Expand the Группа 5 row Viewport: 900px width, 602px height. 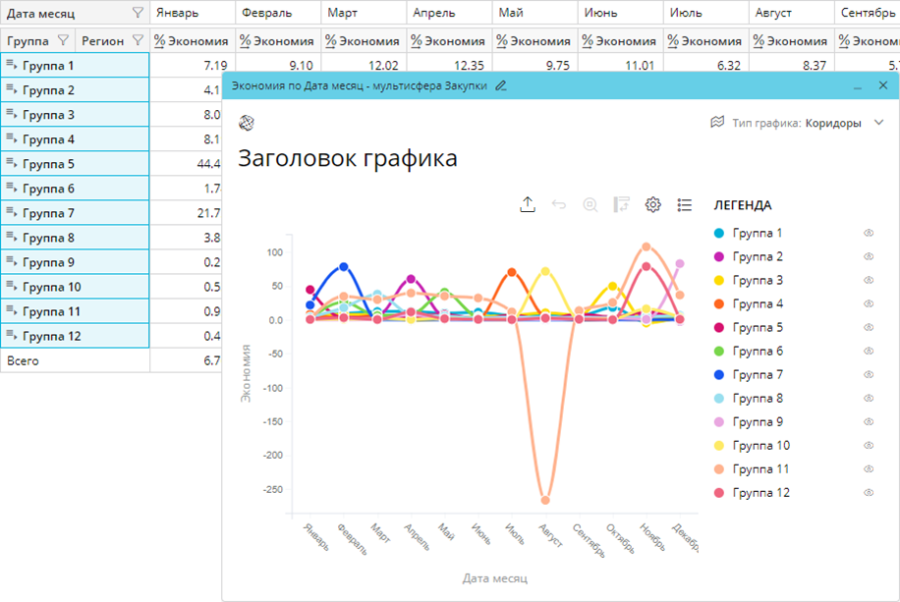tap(12, 163)
